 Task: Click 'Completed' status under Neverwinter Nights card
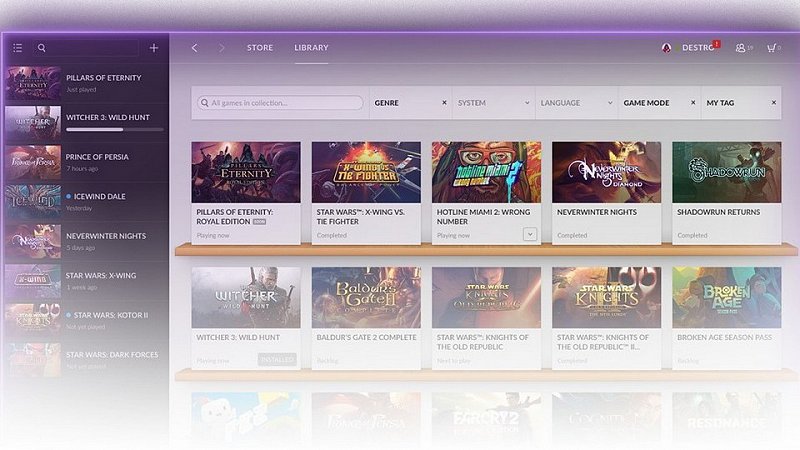[x=572, y=235]
